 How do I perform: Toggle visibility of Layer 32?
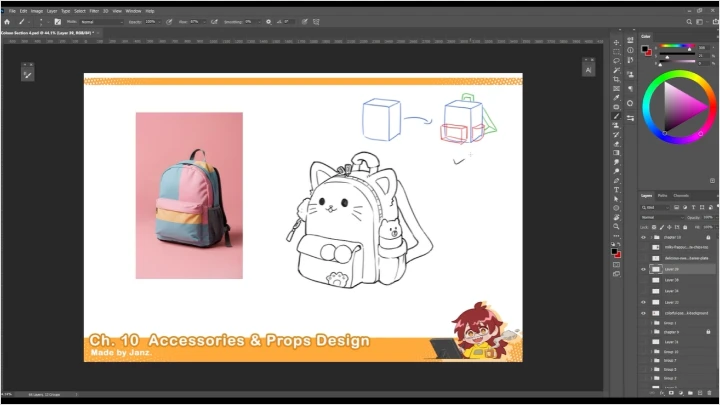coord(644,302)
